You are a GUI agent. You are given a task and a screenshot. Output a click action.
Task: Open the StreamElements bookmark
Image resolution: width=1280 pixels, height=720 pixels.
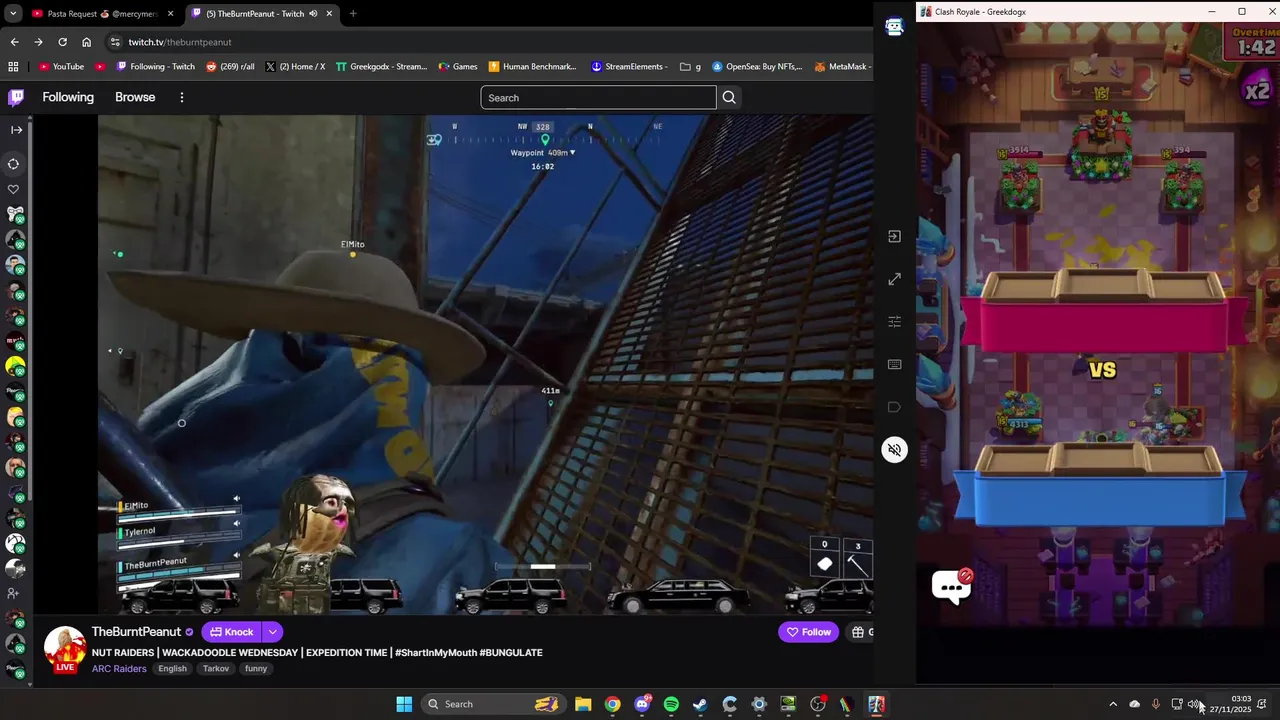pos(628,66)
